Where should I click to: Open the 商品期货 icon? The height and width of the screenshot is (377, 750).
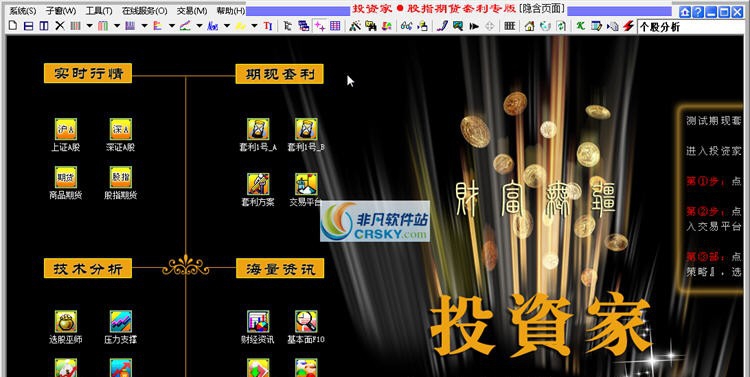tap(66, 177)
